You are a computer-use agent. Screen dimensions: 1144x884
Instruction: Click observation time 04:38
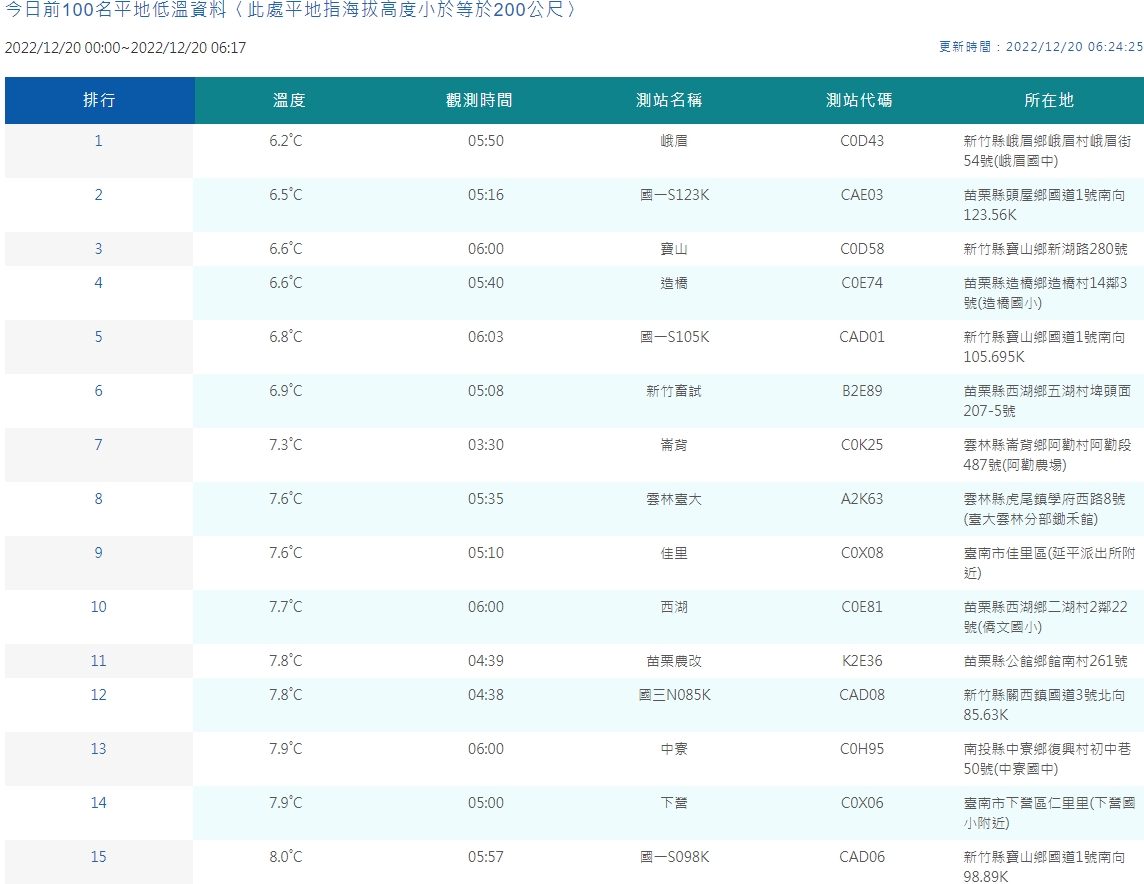(x=485, y=695)
